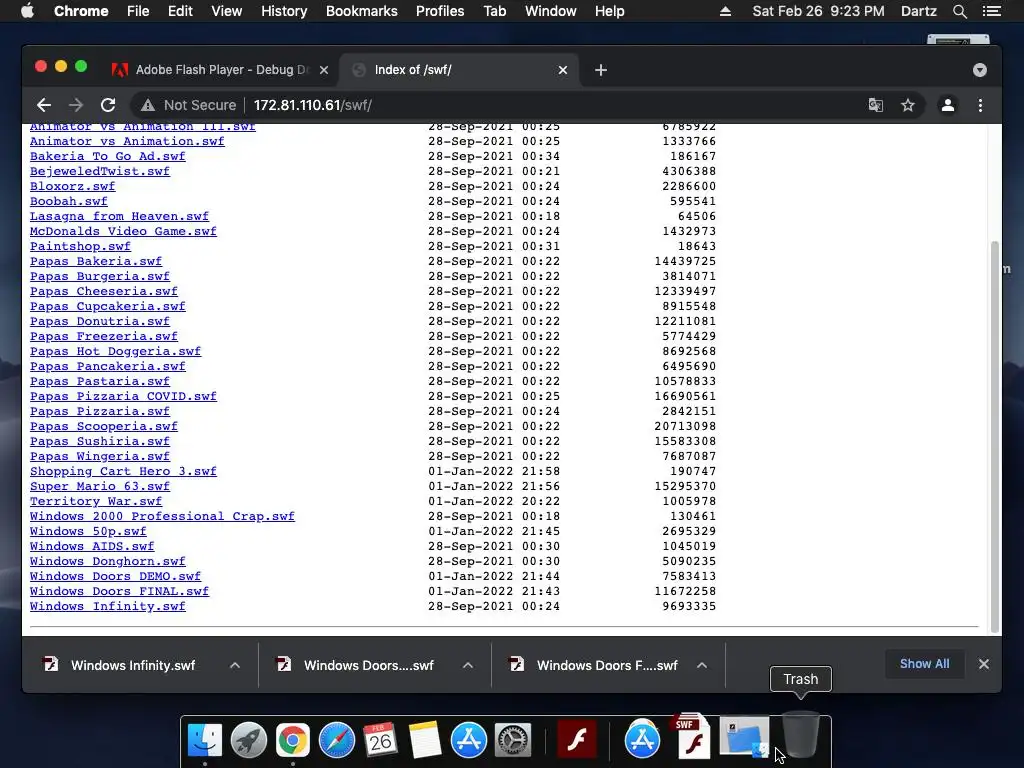The image size is (1024, 768).
Task: Open Windows_Infinity.swf link in listing
Action: (108, 607)
